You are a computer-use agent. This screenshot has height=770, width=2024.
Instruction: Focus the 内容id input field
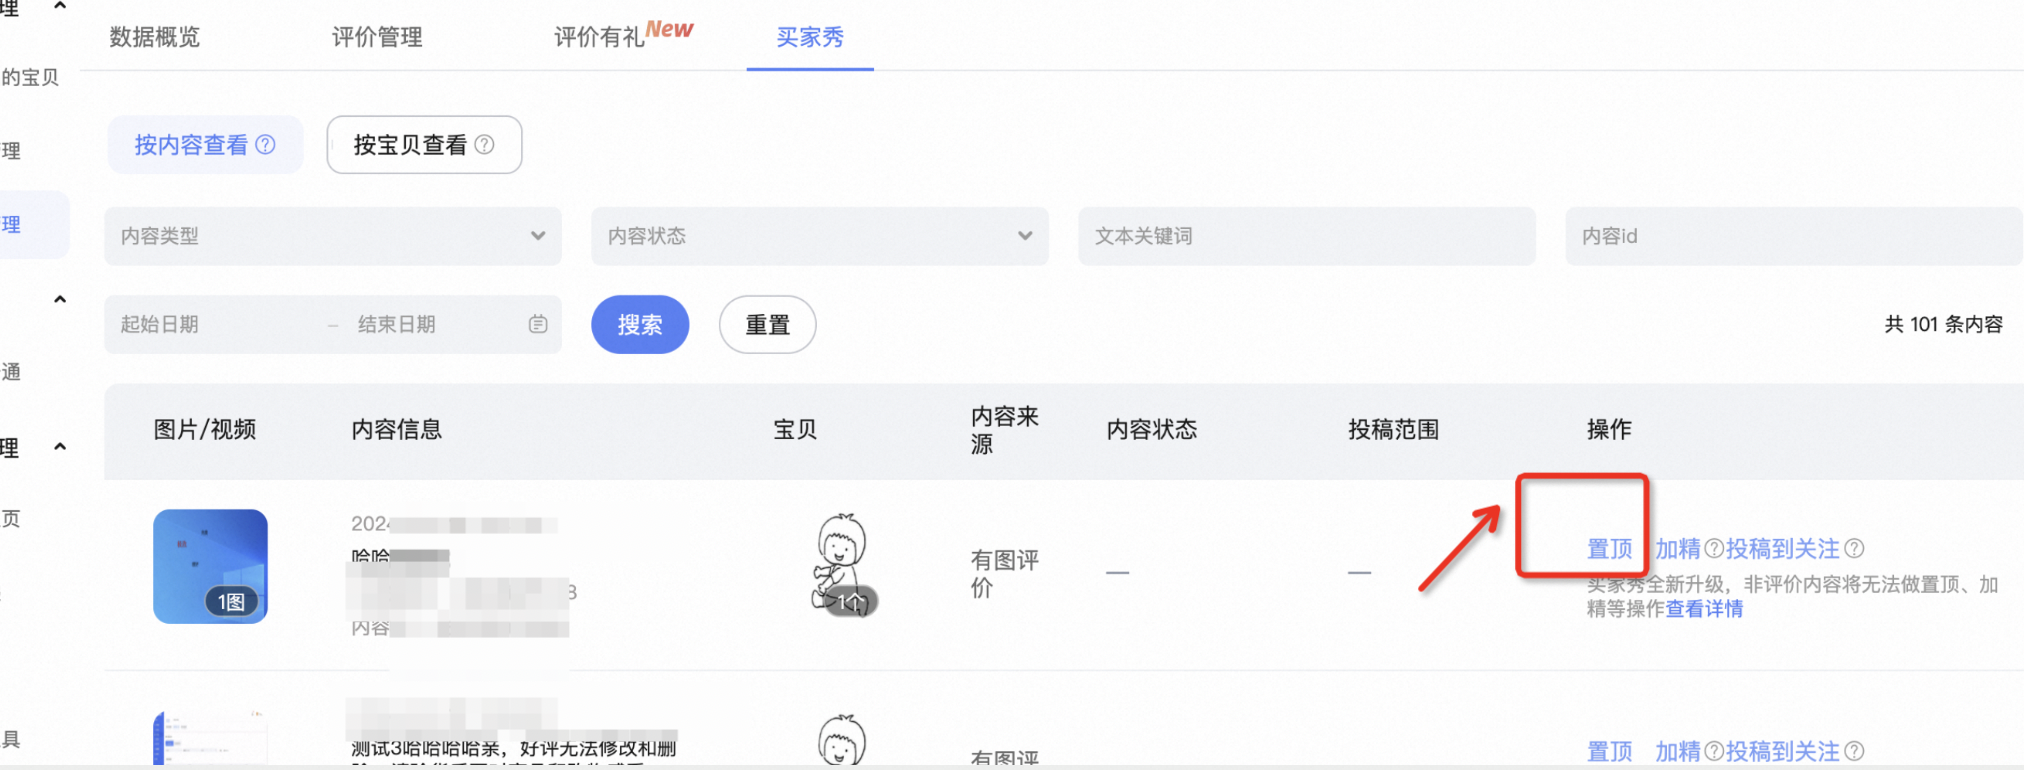tap(1794, 236)
